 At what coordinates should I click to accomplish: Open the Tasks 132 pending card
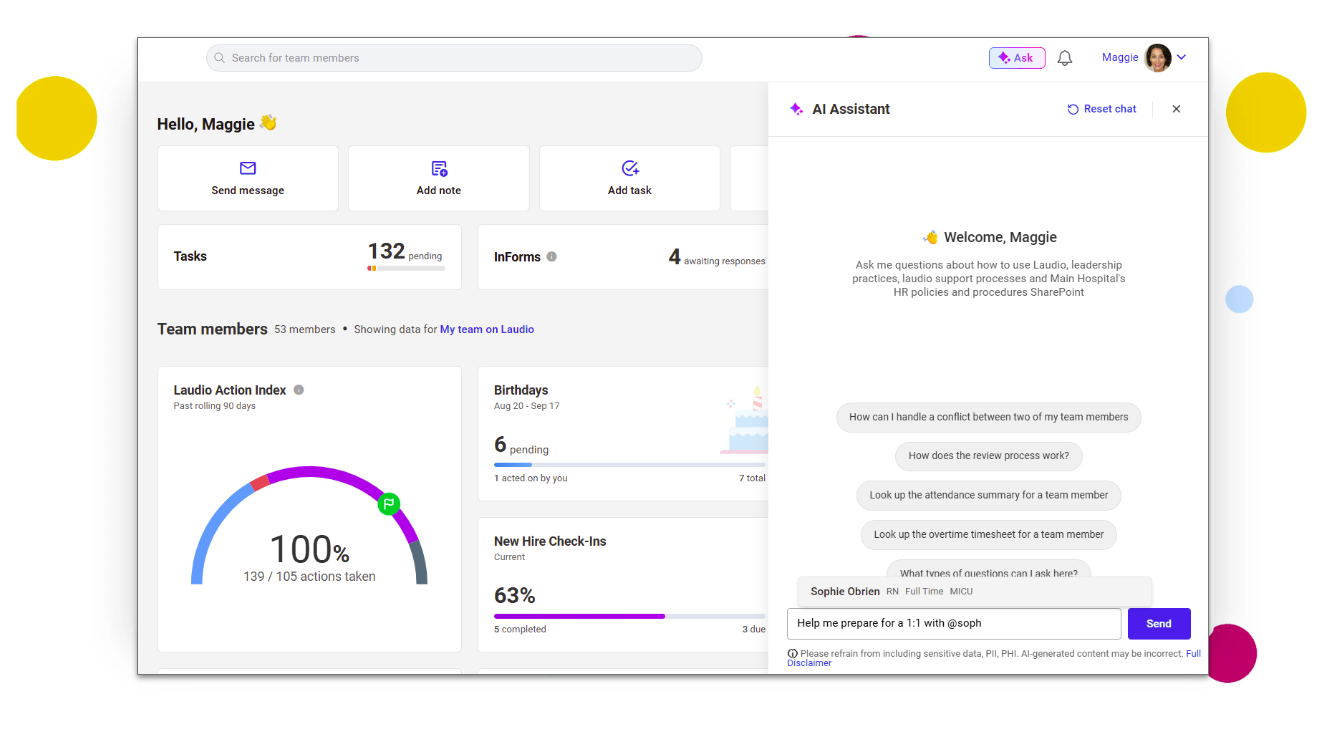point(309,257)
